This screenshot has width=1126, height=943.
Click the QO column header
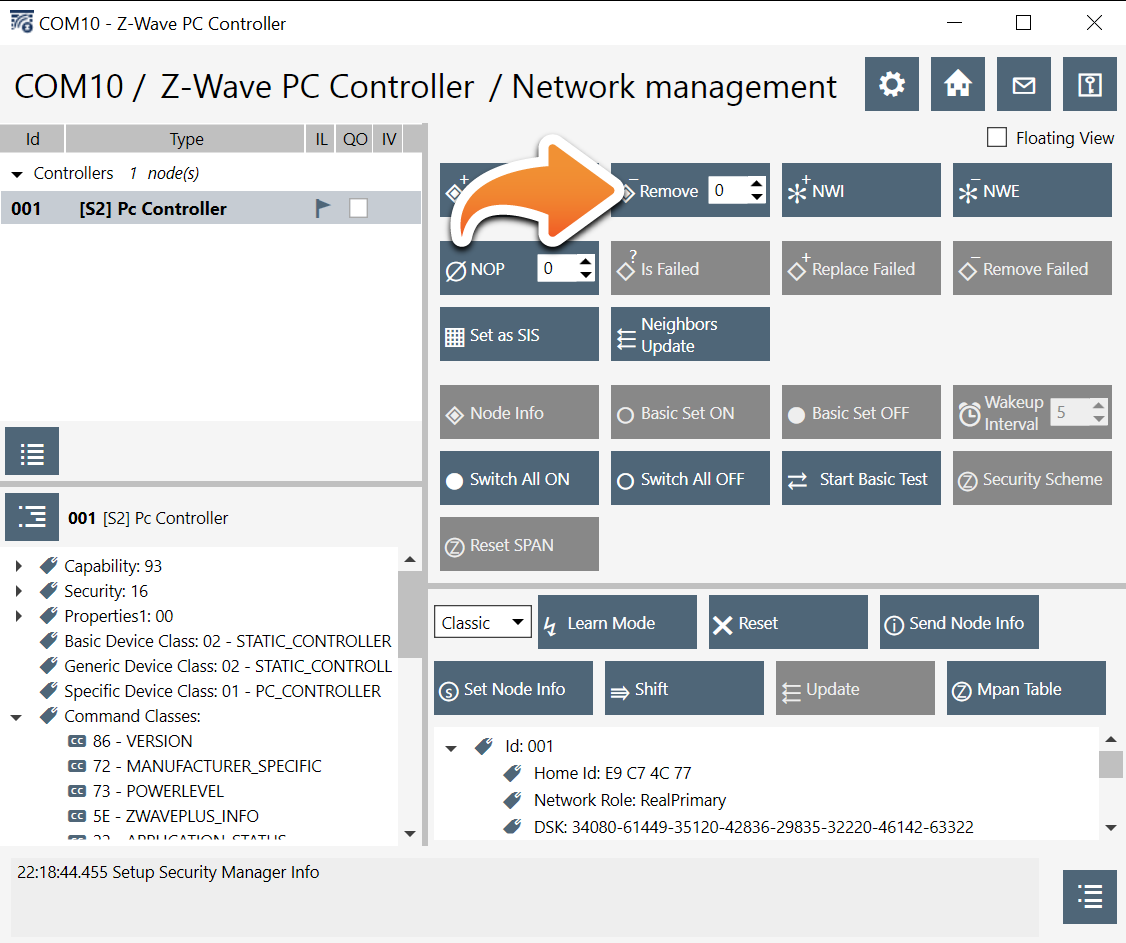pos(355,139)
